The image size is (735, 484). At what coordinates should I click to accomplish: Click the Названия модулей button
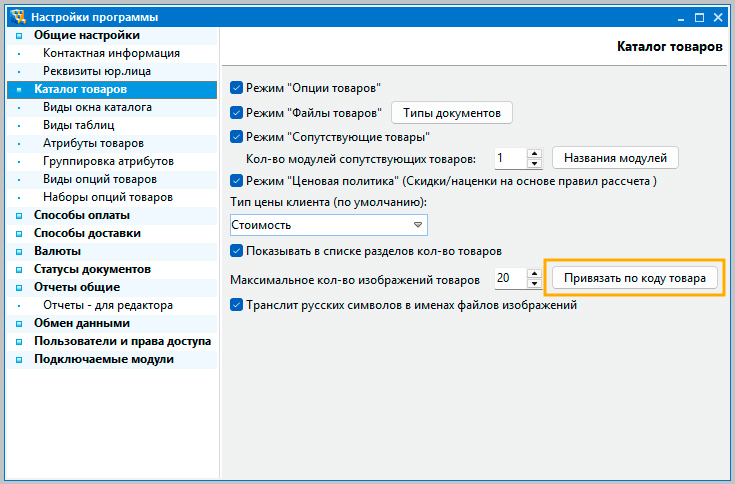click(x=615, y=158)
